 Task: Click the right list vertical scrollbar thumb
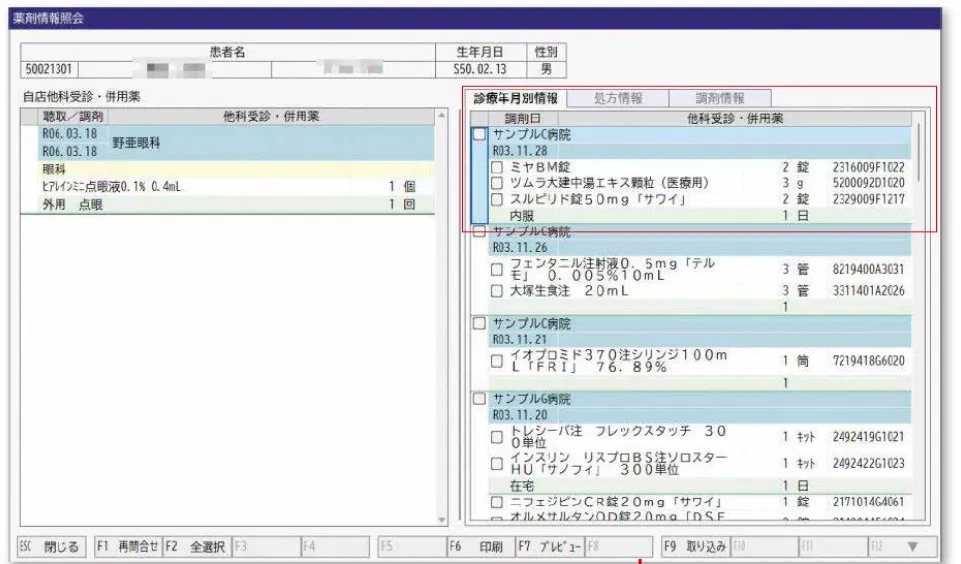point(918,152)
